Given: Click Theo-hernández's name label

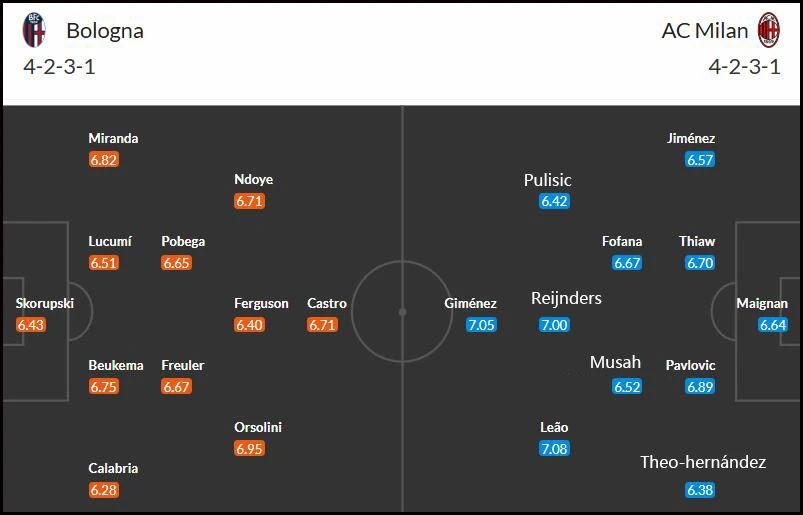Looking at the screenshot, I should [703, 462].
